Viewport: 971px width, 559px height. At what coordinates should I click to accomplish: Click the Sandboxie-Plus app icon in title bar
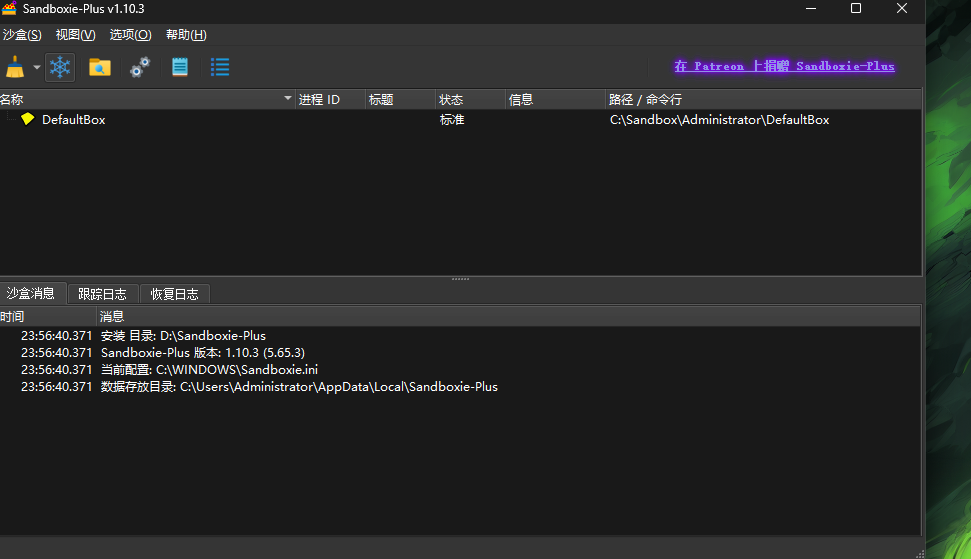(x=9, y=9)
